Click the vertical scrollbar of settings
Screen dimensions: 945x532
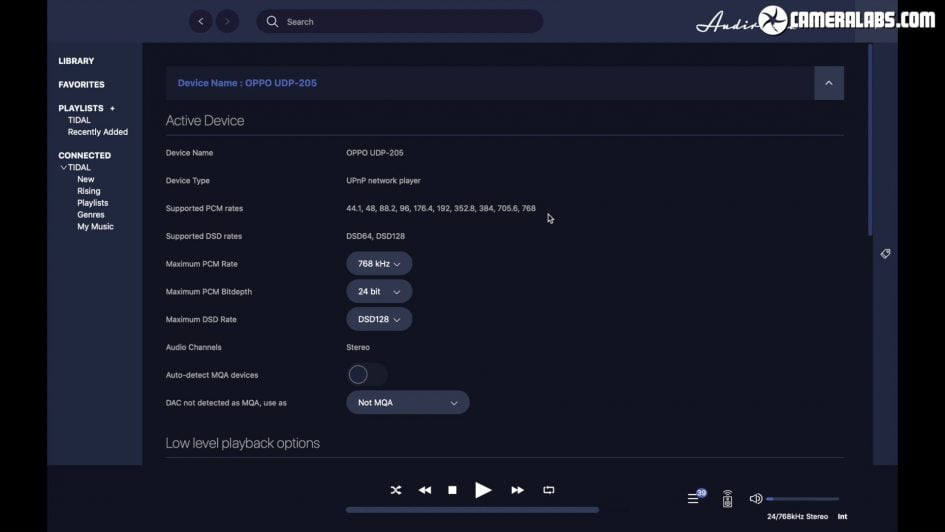point(870,140)
